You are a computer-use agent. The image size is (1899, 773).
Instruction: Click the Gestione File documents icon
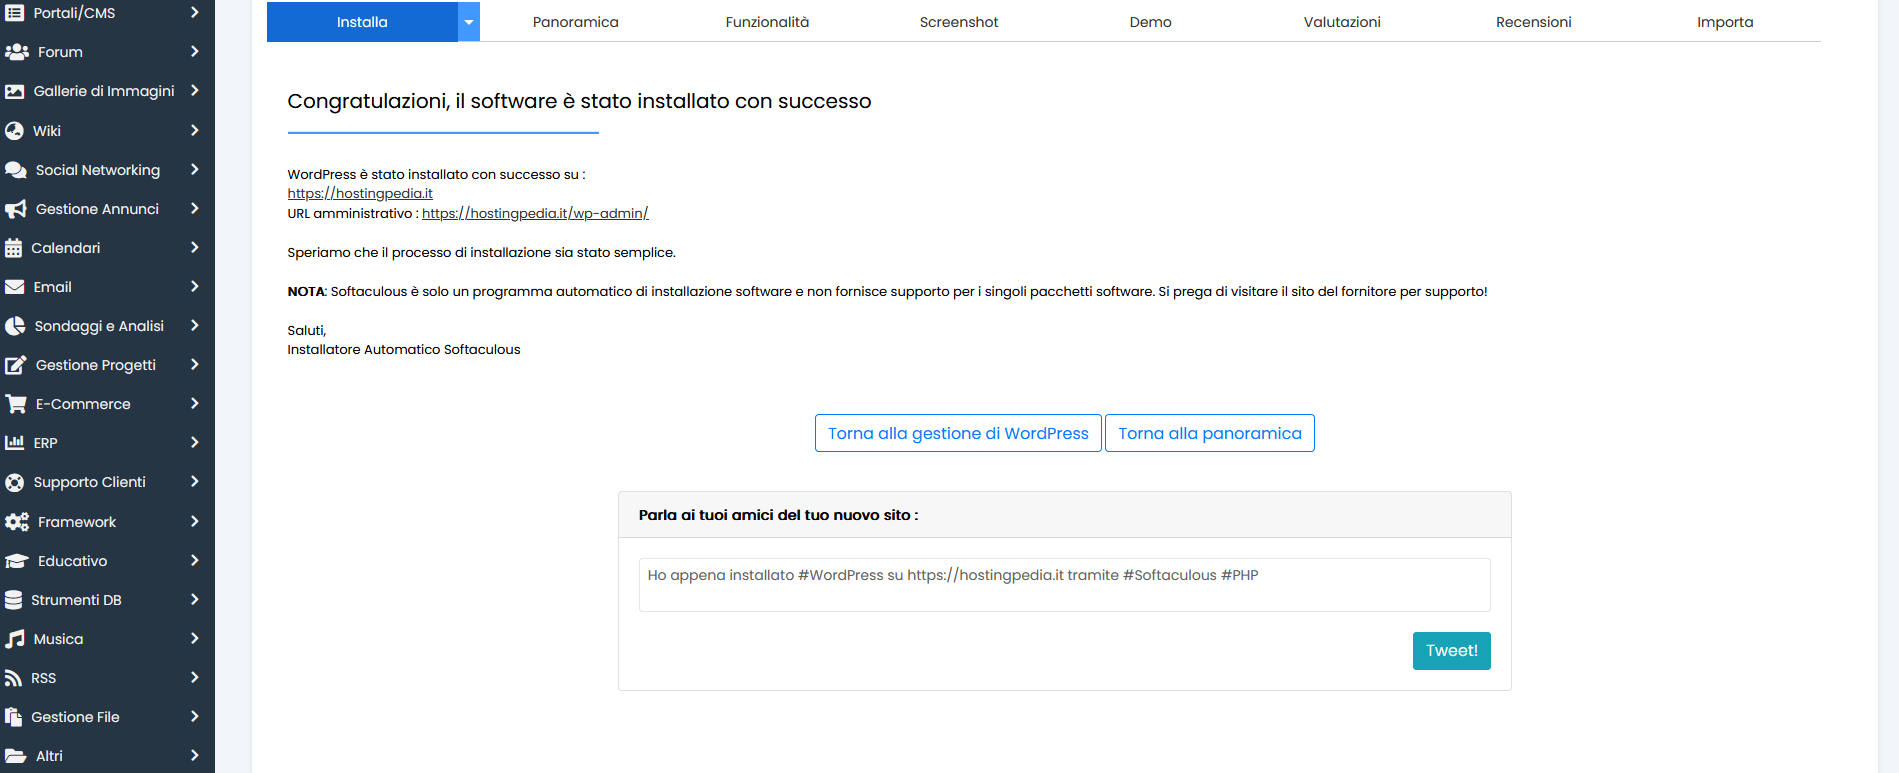click(x=13, y=717)
